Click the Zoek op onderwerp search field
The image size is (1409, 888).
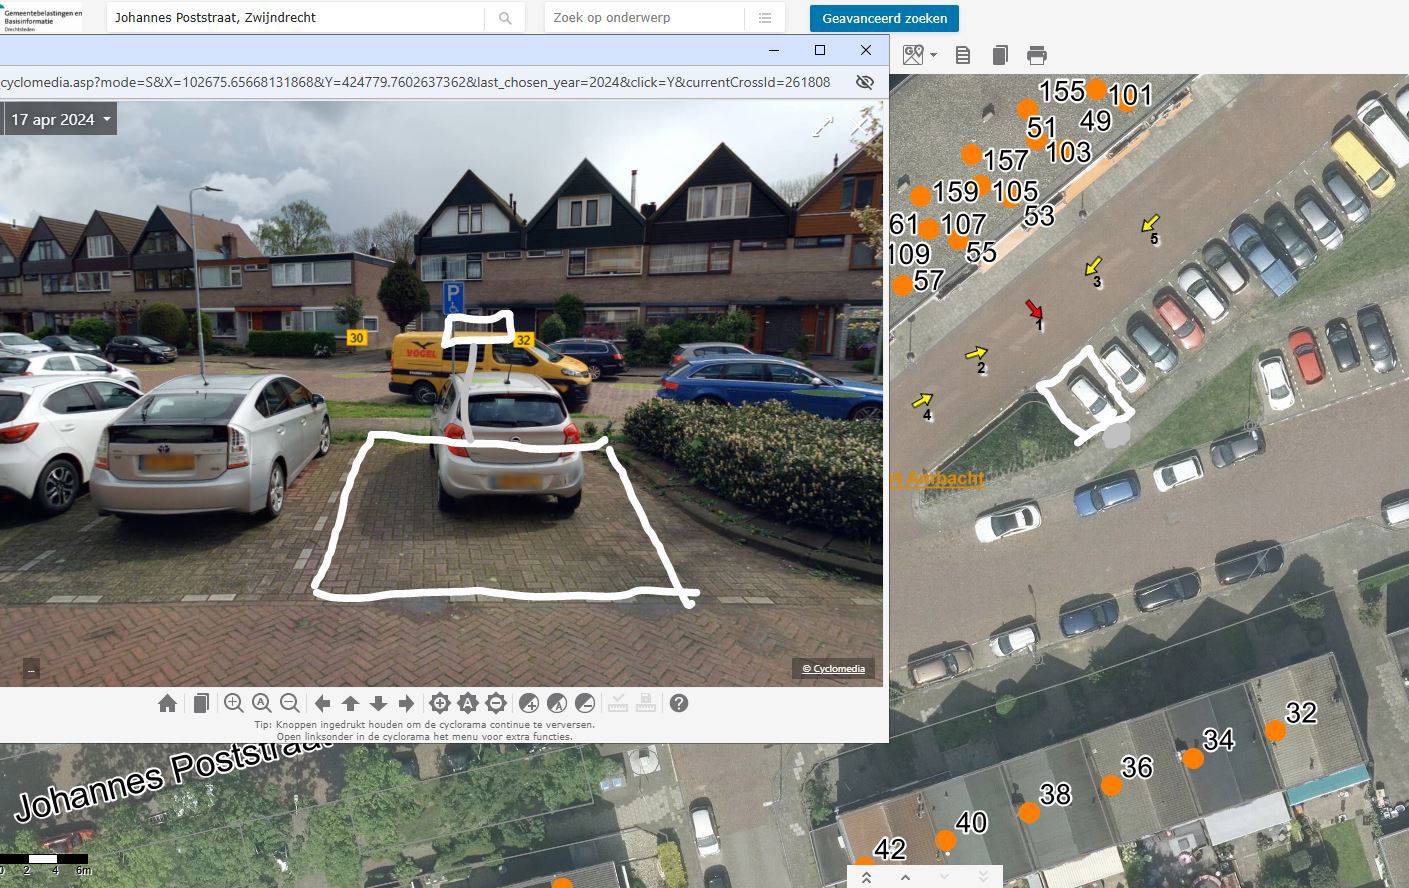coord(645,18)
